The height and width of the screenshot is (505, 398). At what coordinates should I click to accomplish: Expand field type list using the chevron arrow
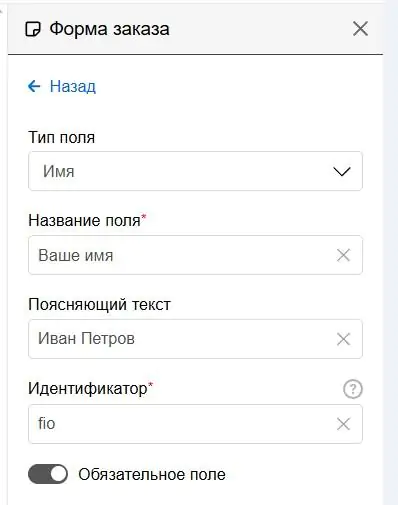point(342,171)
